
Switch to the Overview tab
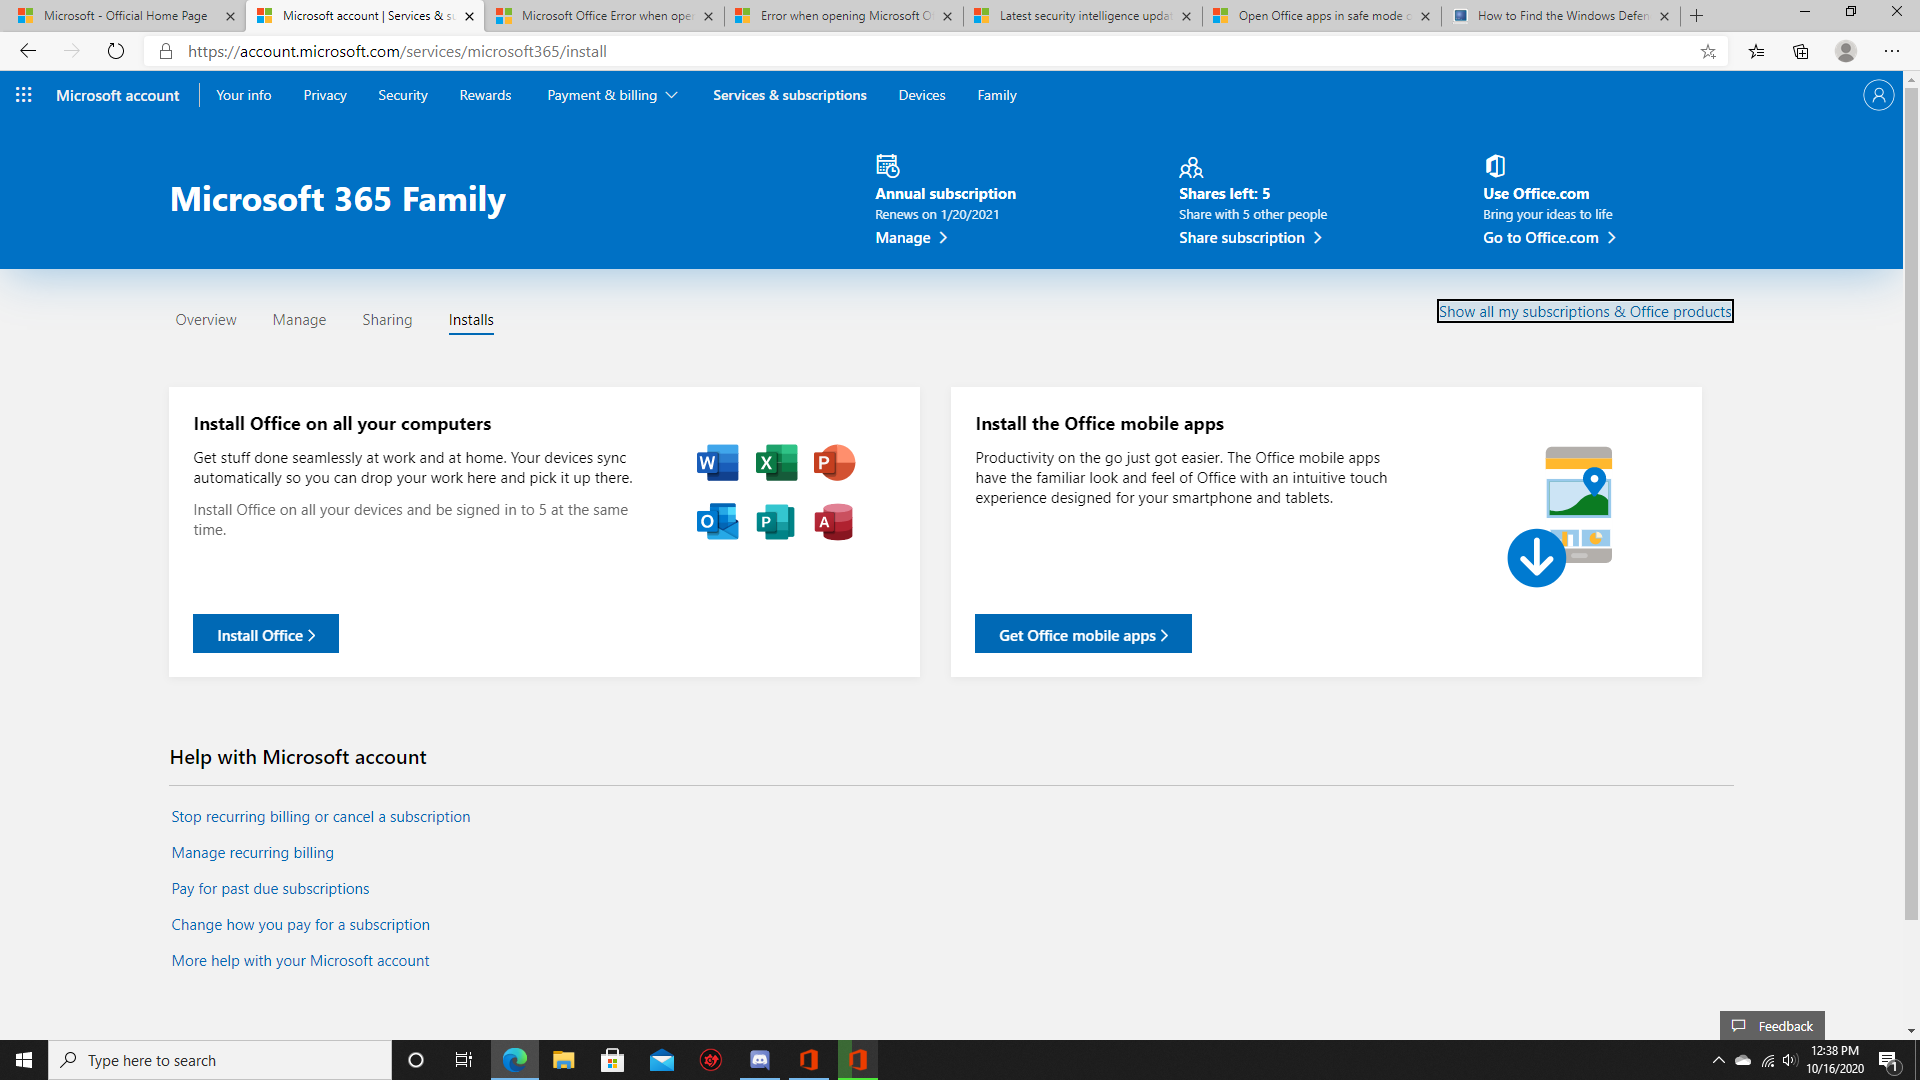pos(206,320)
